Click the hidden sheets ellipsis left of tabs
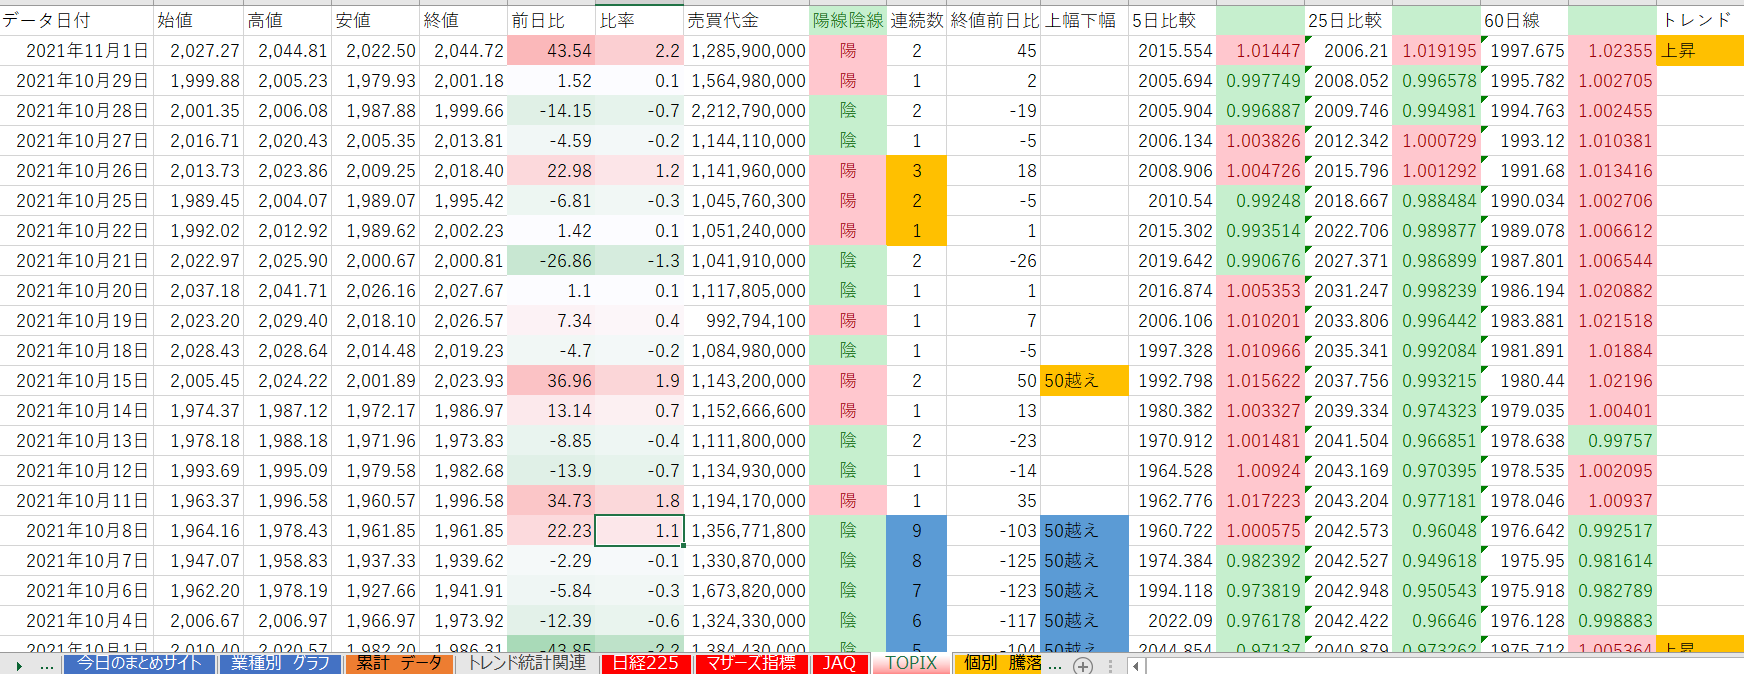Image resolution: width=1744 pixels, height=674 pixels. (47, 665)
